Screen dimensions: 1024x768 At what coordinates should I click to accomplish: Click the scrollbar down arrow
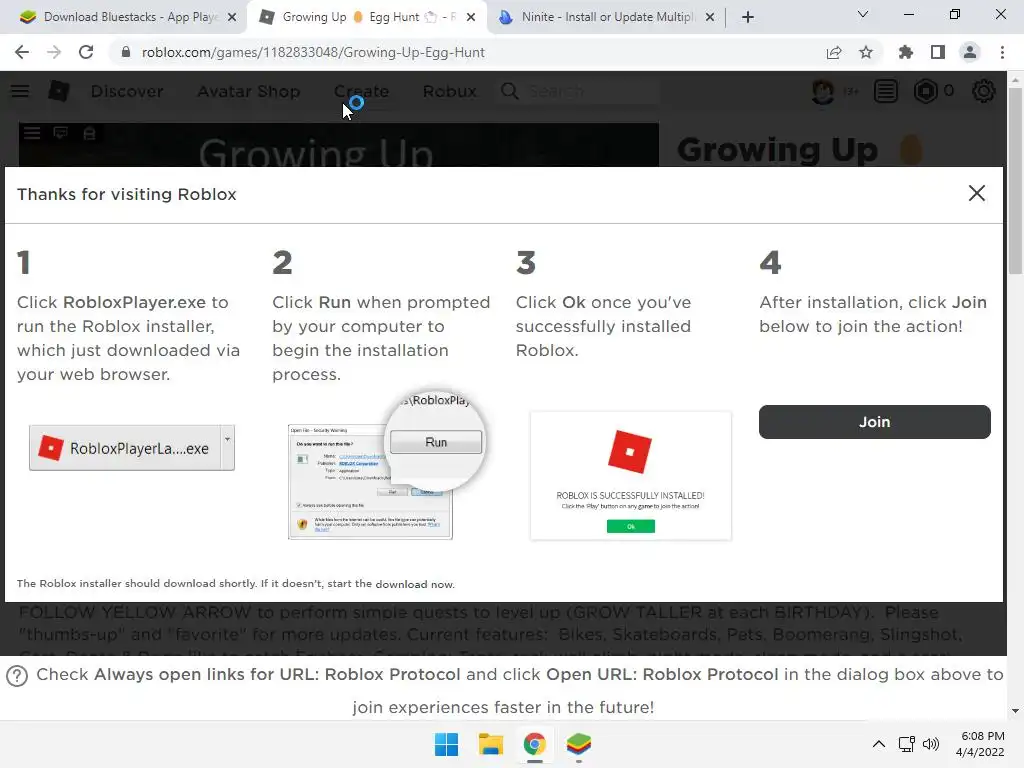(1015, 711)
